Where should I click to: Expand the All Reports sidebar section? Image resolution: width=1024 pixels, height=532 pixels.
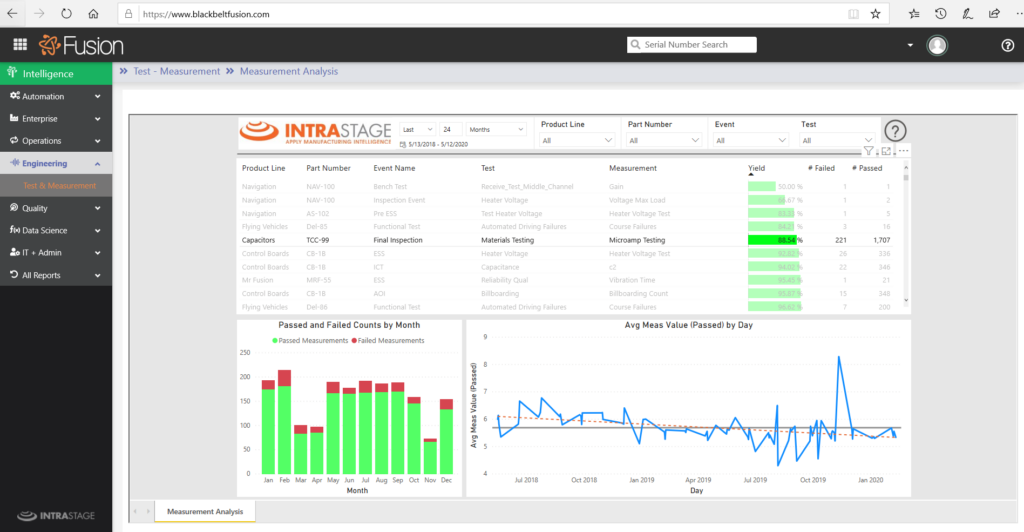(x=56, y=275)
